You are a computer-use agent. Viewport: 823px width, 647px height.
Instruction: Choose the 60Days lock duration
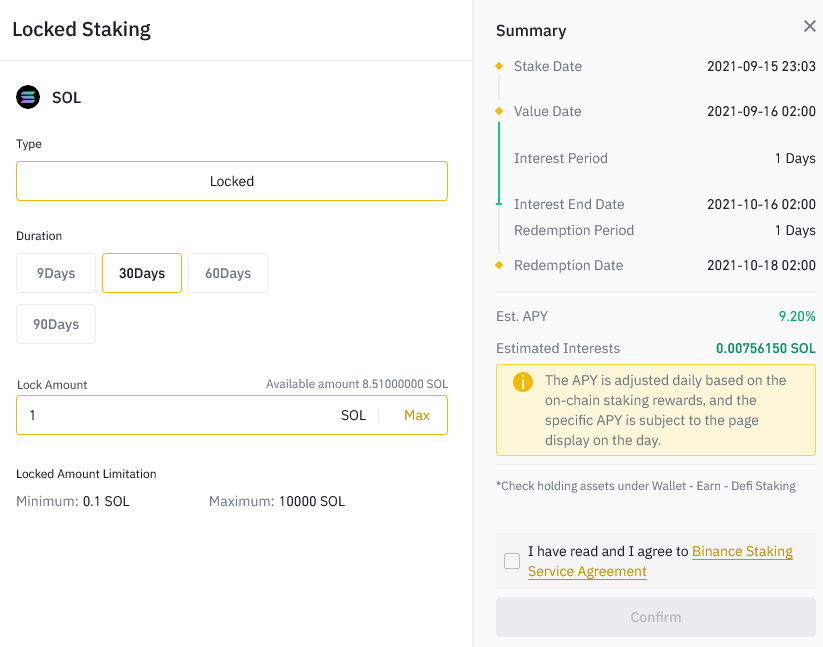228,273
